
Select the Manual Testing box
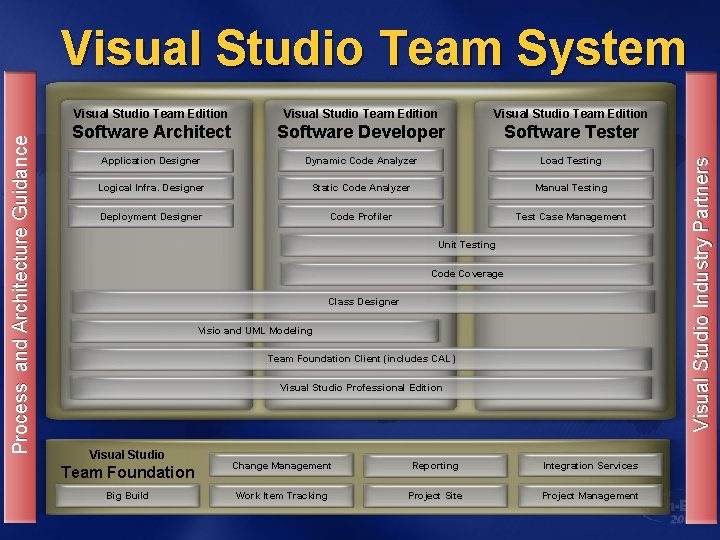point(571,188)
